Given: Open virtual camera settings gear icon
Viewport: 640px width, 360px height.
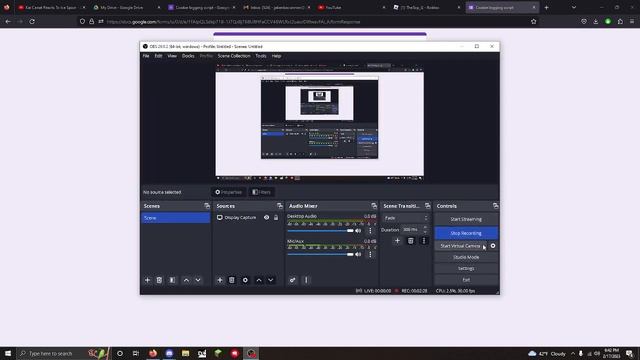Looking at the screenshot, I should (x=493, y=246).
